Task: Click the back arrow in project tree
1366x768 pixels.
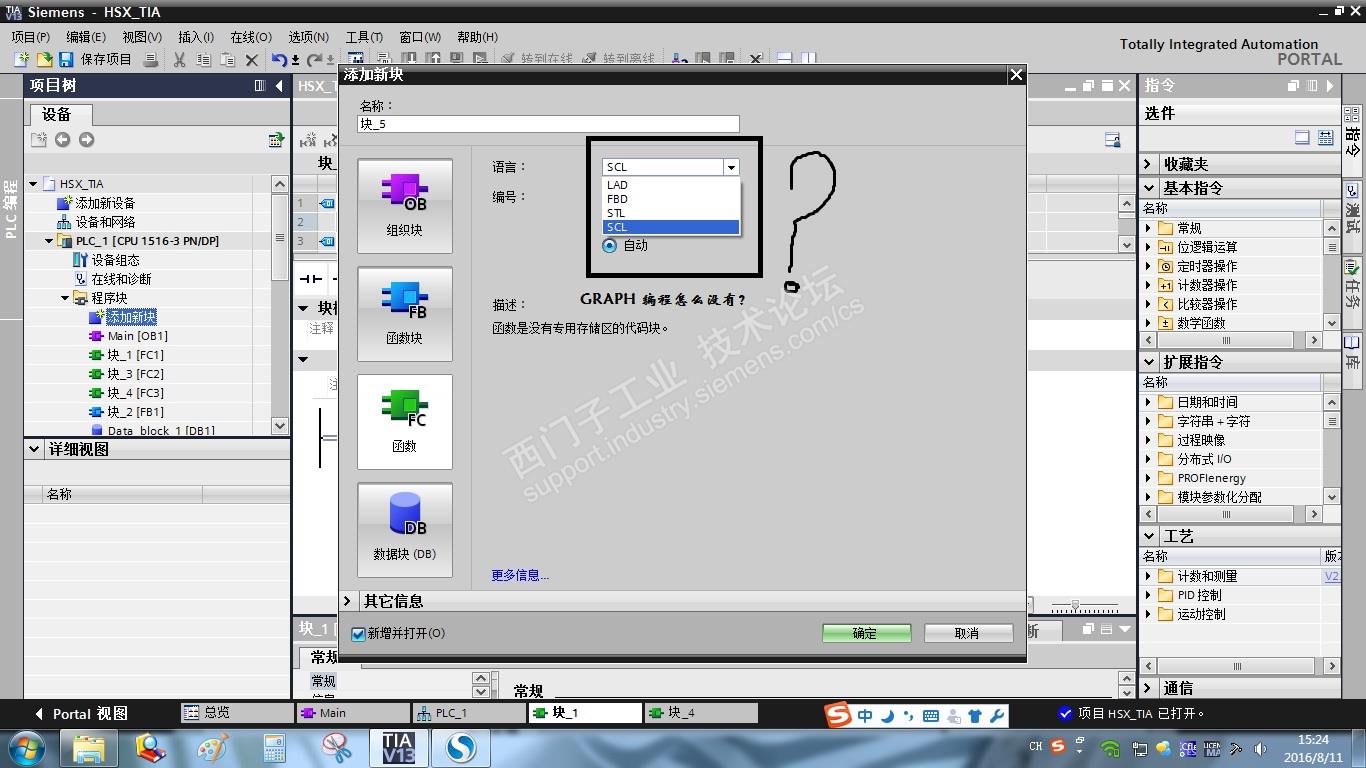Action: click(62, 140)
